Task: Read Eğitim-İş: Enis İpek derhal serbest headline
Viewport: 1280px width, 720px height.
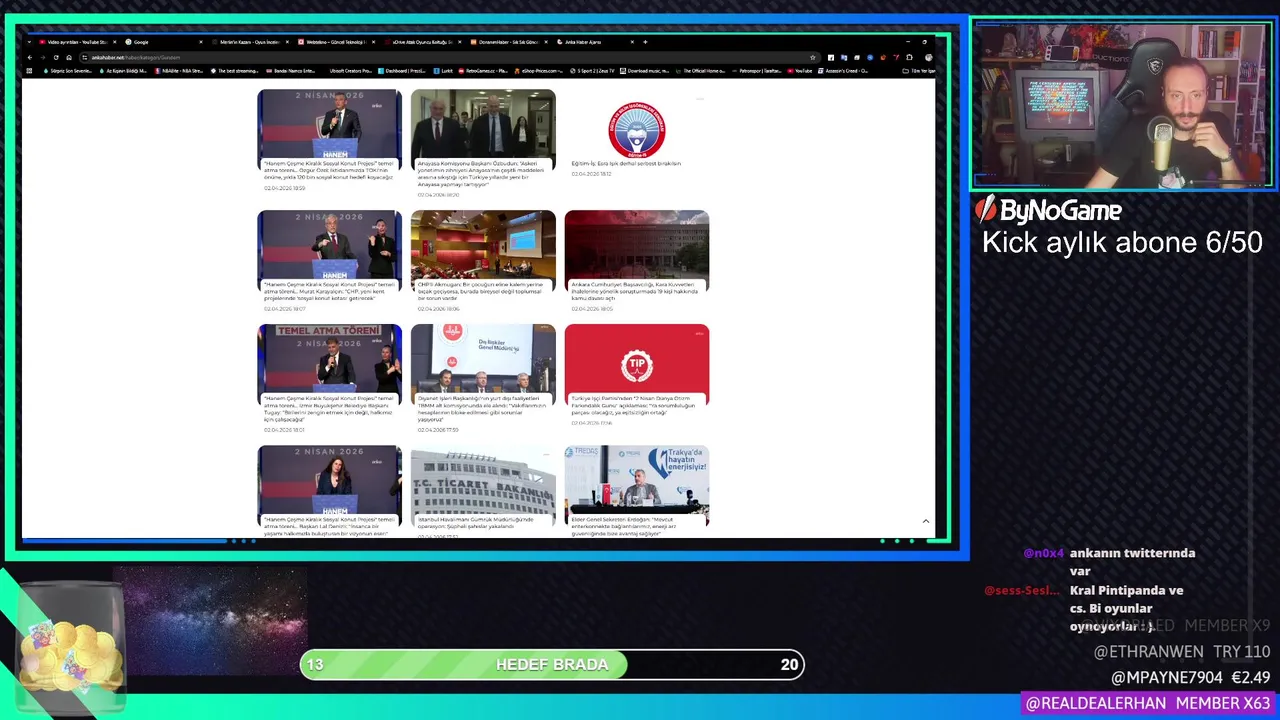Action: click(626, 163)
